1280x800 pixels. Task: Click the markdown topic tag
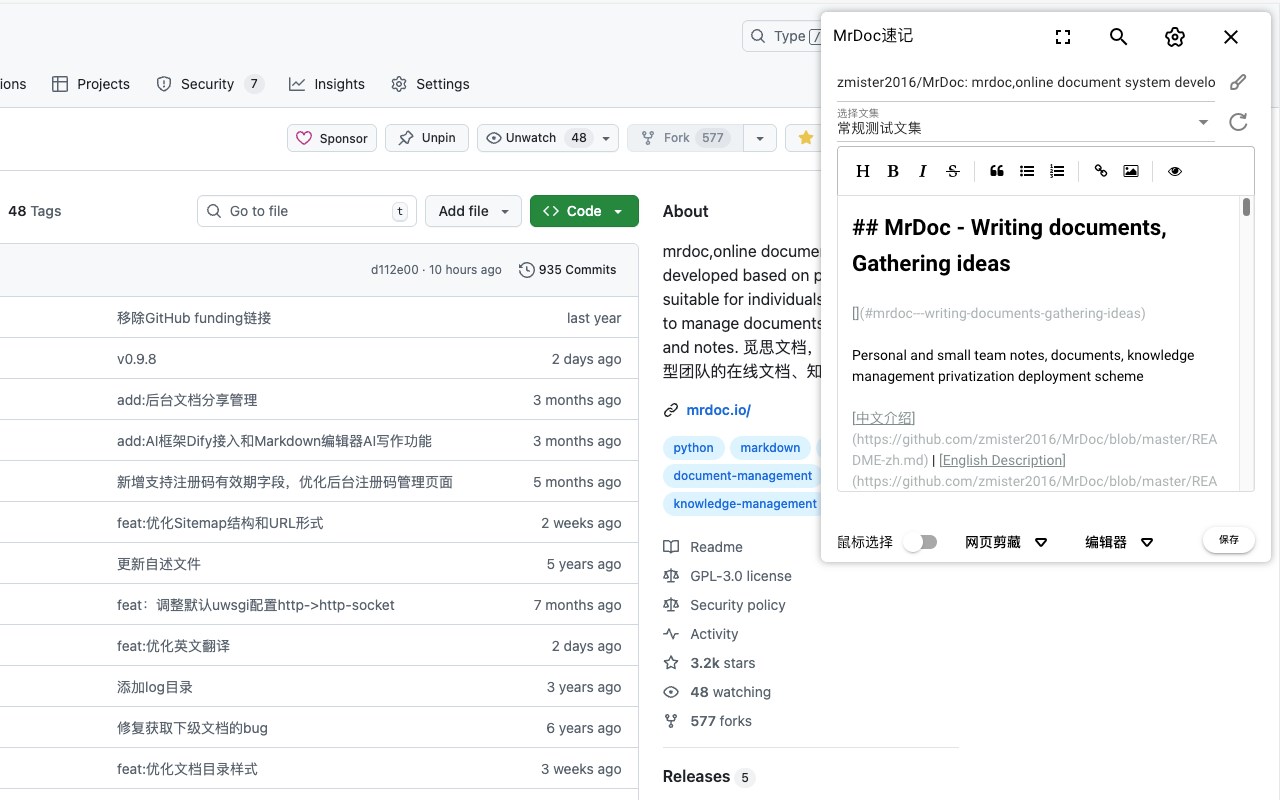770,448
